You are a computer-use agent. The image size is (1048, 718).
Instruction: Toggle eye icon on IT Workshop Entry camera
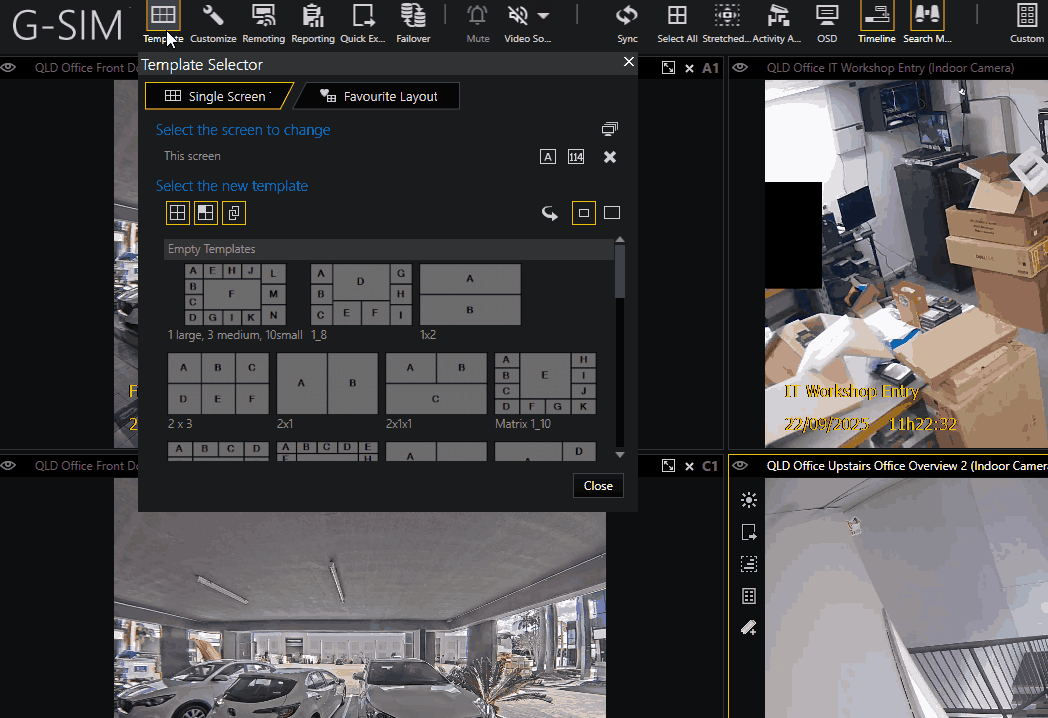coord(741,68)
